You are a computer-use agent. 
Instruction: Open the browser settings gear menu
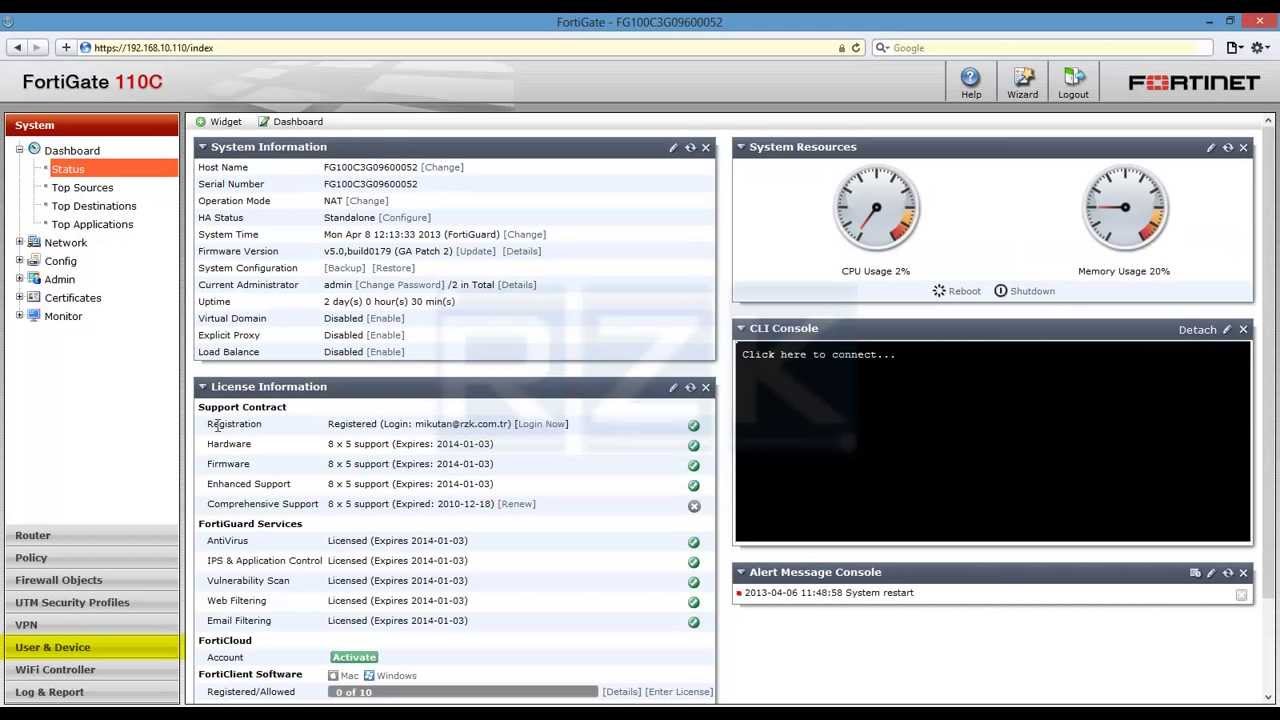pos(1261,48)
